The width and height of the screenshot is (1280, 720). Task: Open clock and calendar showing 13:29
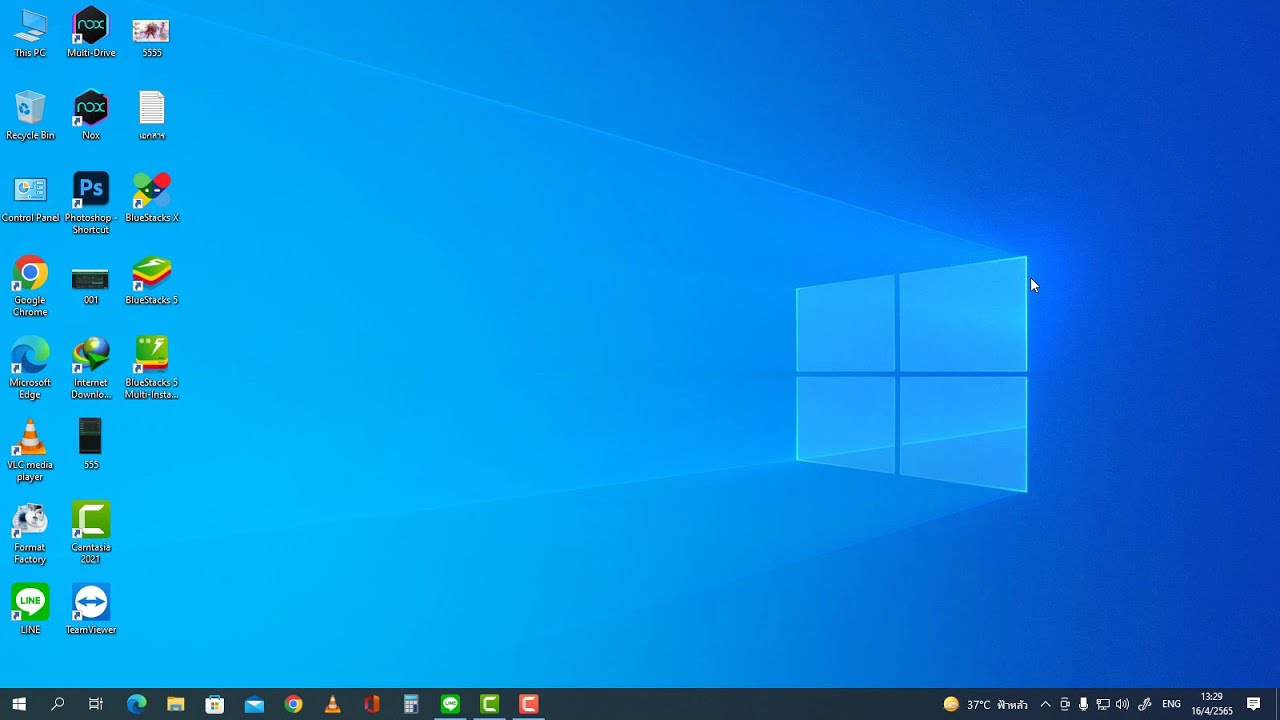coord(1211,704)
